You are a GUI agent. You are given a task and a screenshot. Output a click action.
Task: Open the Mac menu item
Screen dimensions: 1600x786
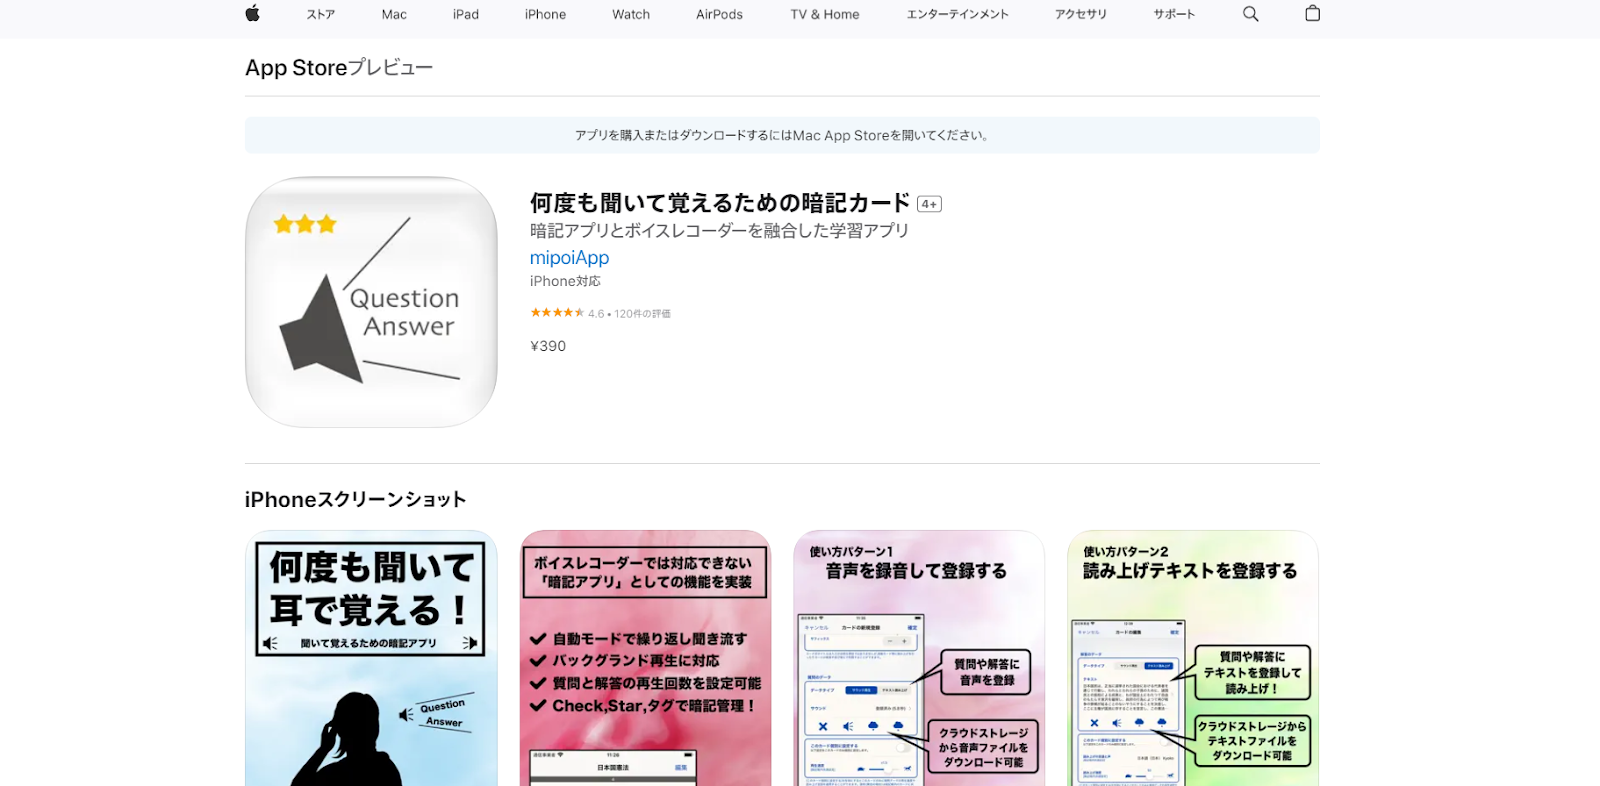point(394,14)
